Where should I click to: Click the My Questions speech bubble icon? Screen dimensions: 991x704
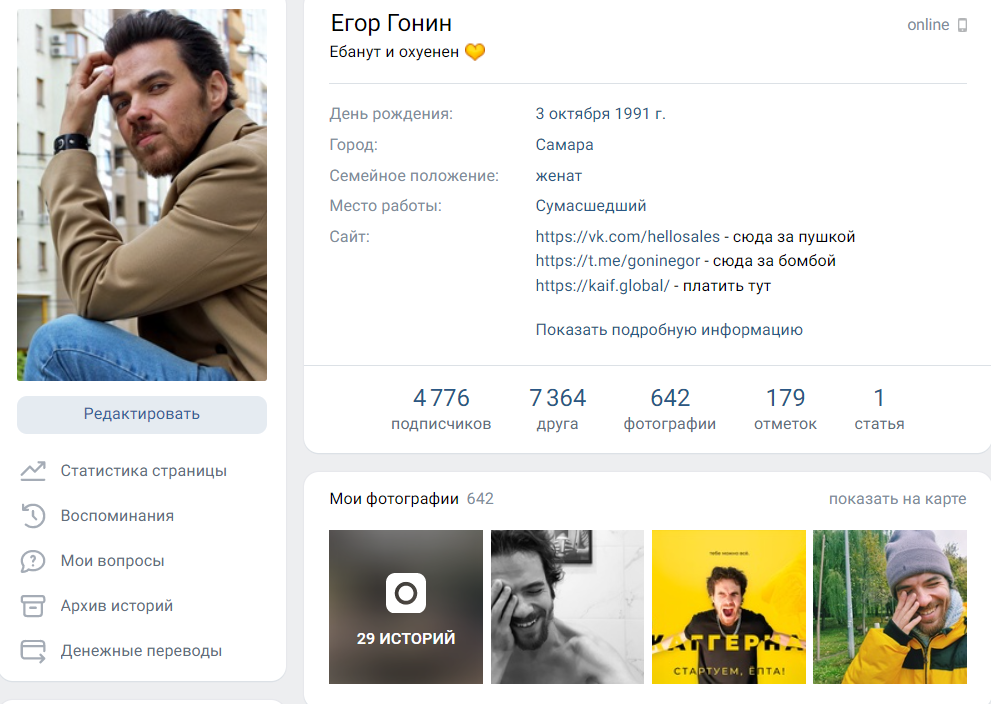(x=33, y=561)
